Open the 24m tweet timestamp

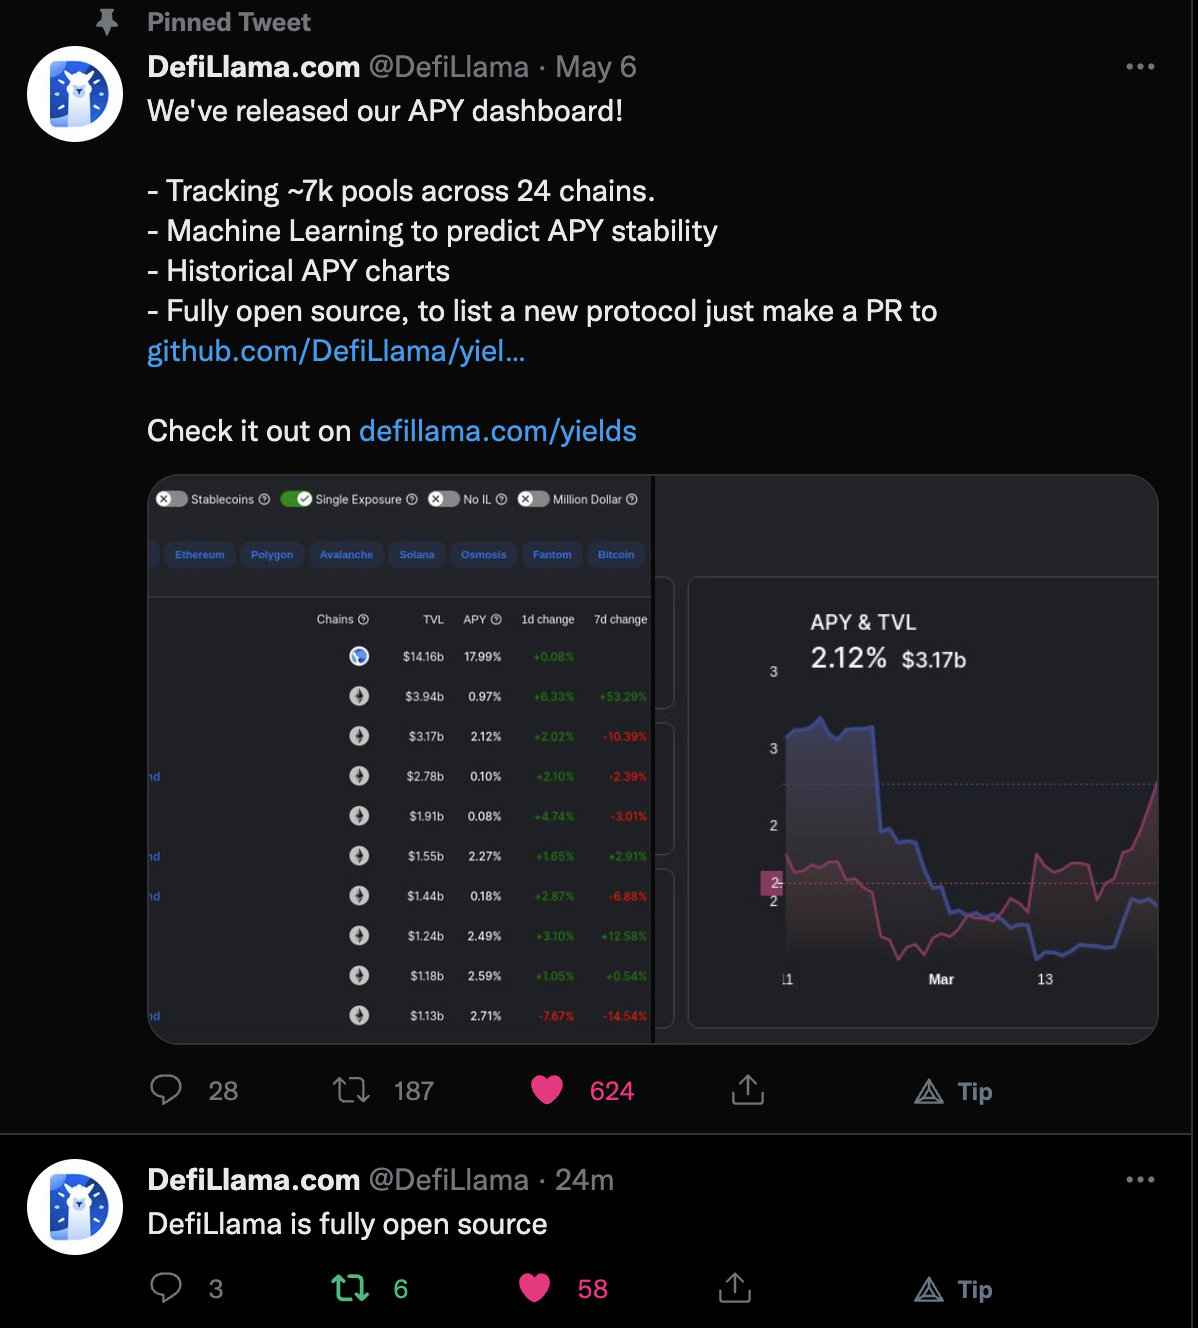click(585, 1180)
